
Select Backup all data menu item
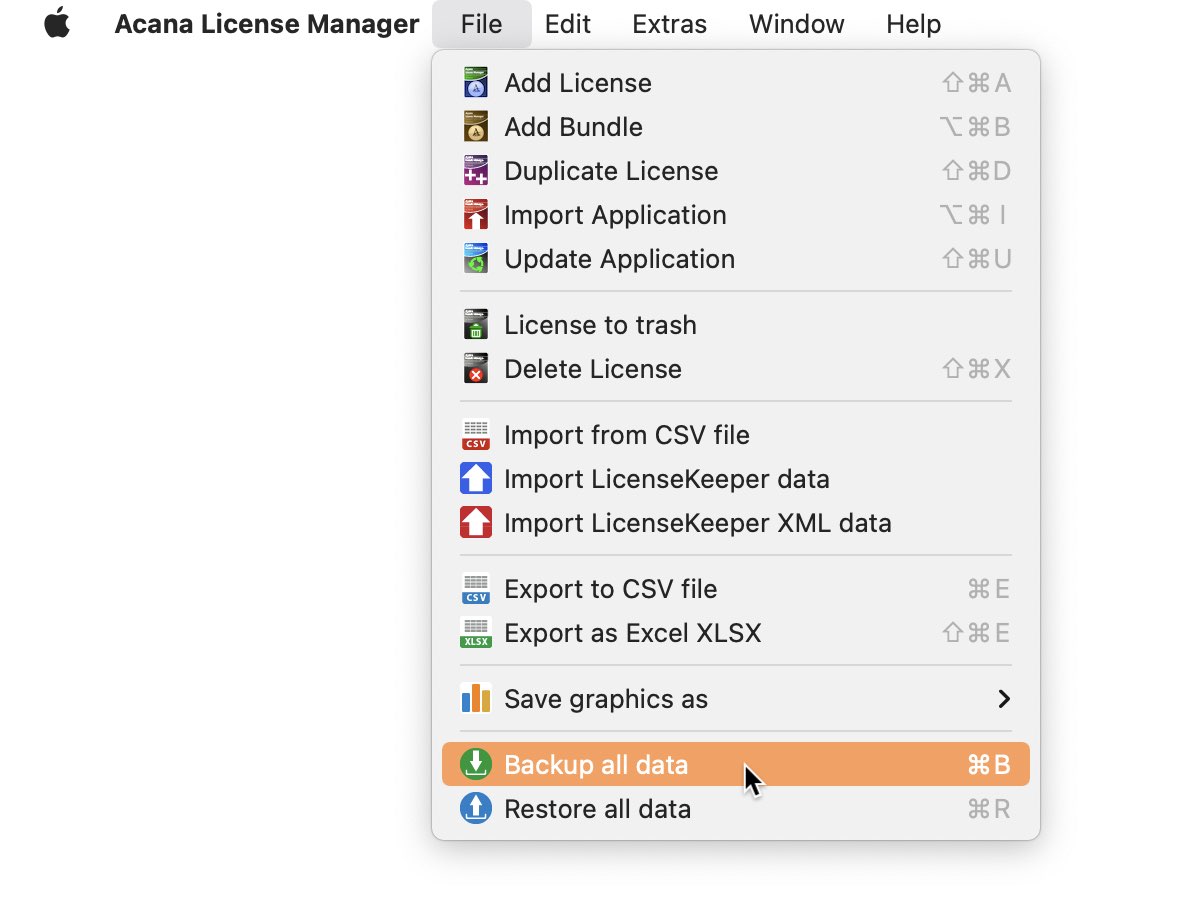point(736,765)
